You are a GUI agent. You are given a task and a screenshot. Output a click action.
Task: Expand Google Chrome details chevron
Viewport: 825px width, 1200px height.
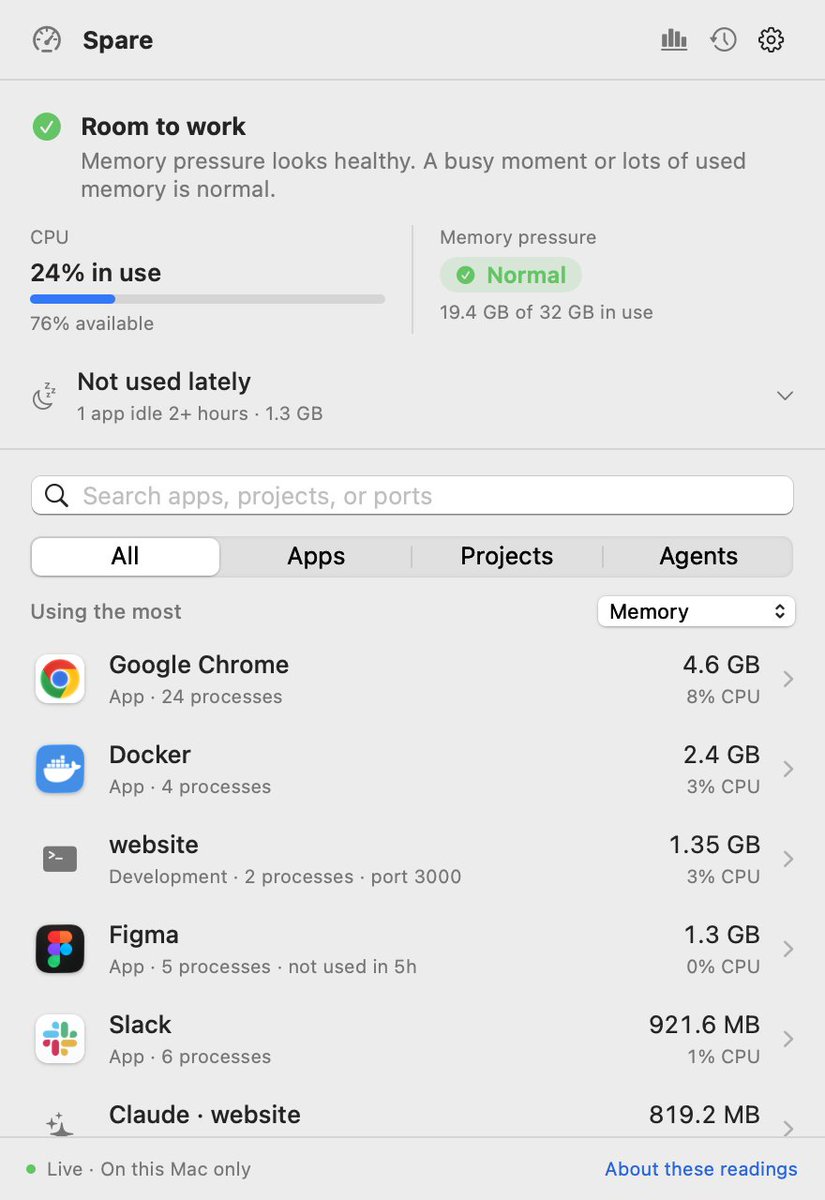(788, 680)
